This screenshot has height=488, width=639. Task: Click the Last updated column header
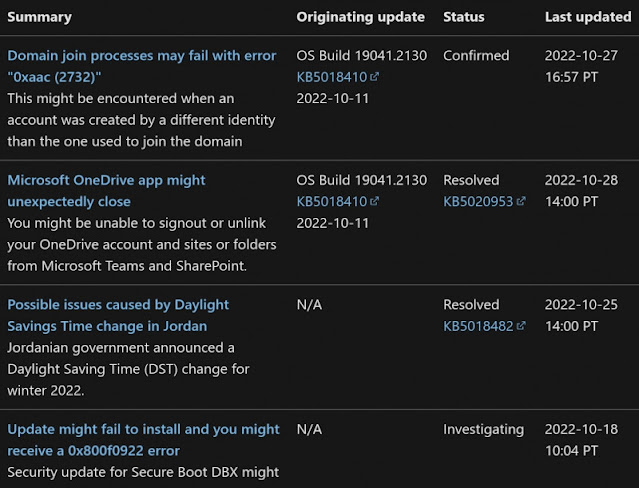coord(588,17)
